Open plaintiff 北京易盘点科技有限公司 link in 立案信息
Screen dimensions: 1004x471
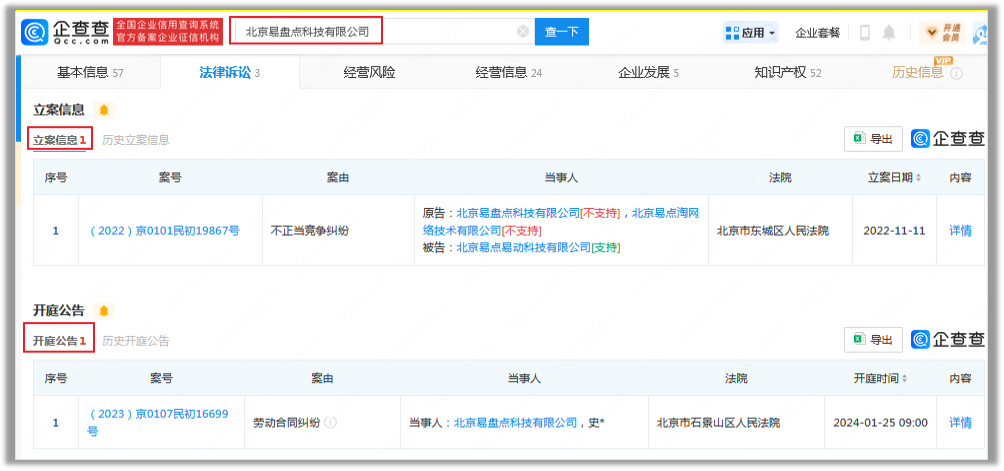[x=517, y=214]
